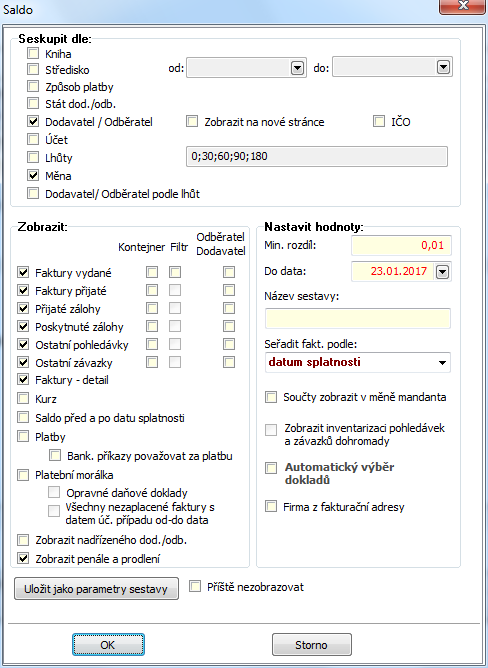Toggle Přijaté zálohy checkbox

(x=23, y=308)
